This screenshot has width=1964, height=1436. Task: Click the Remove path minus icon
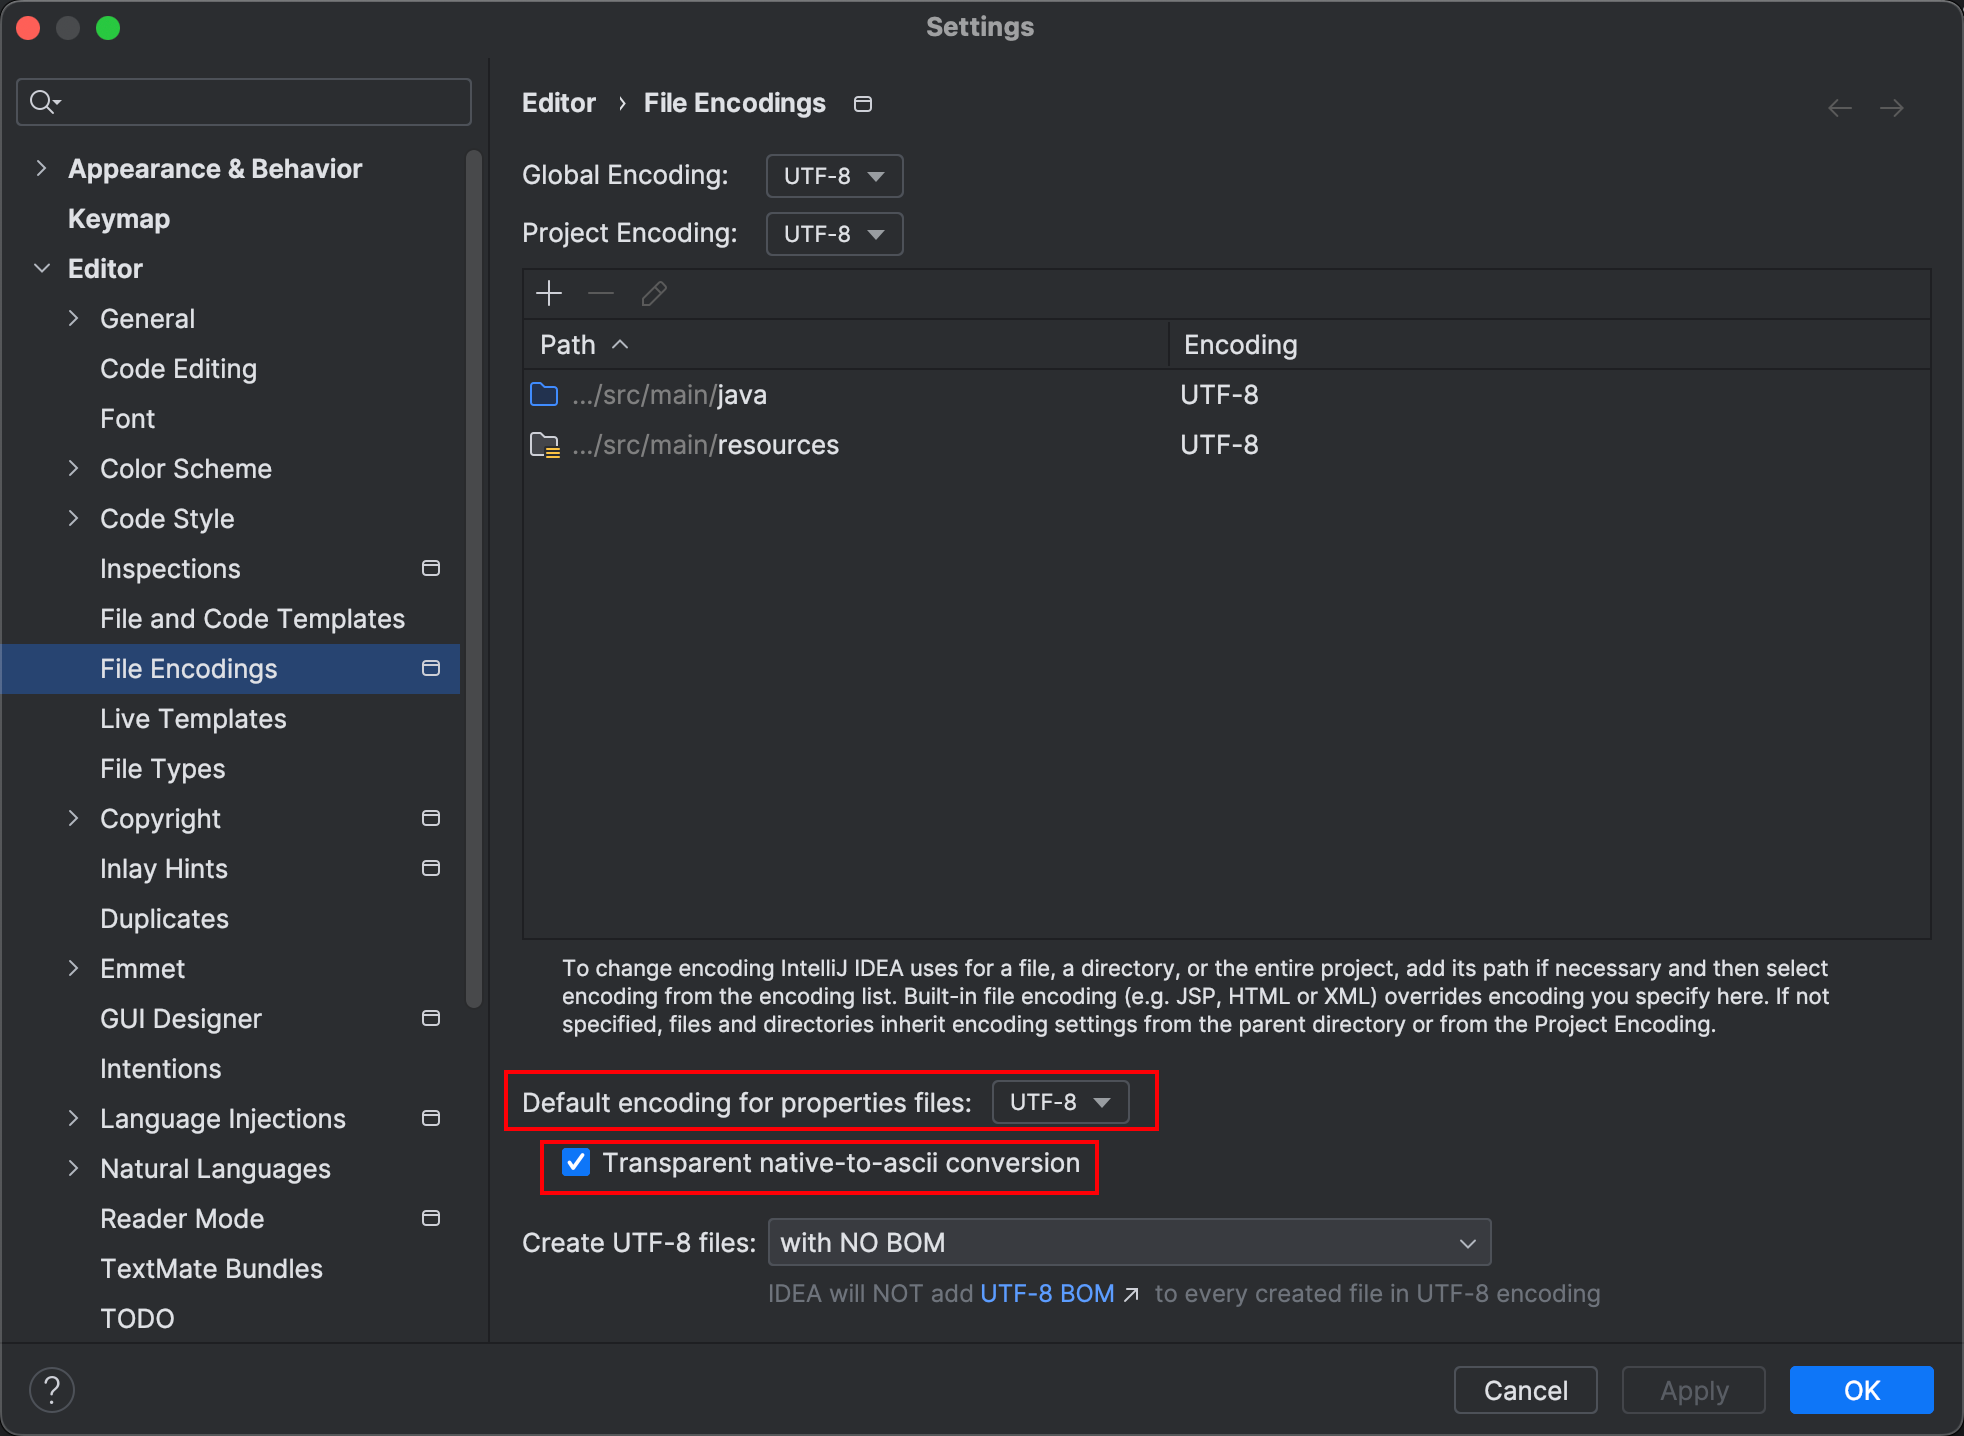[601, 293]
